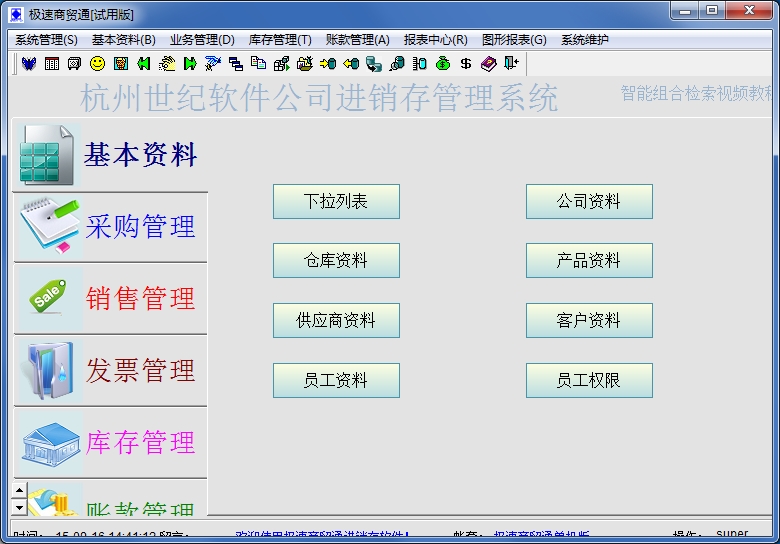Screen dimensions: 780x544
Task: Click the app icon in the title bar
Action: click(16, 14)
